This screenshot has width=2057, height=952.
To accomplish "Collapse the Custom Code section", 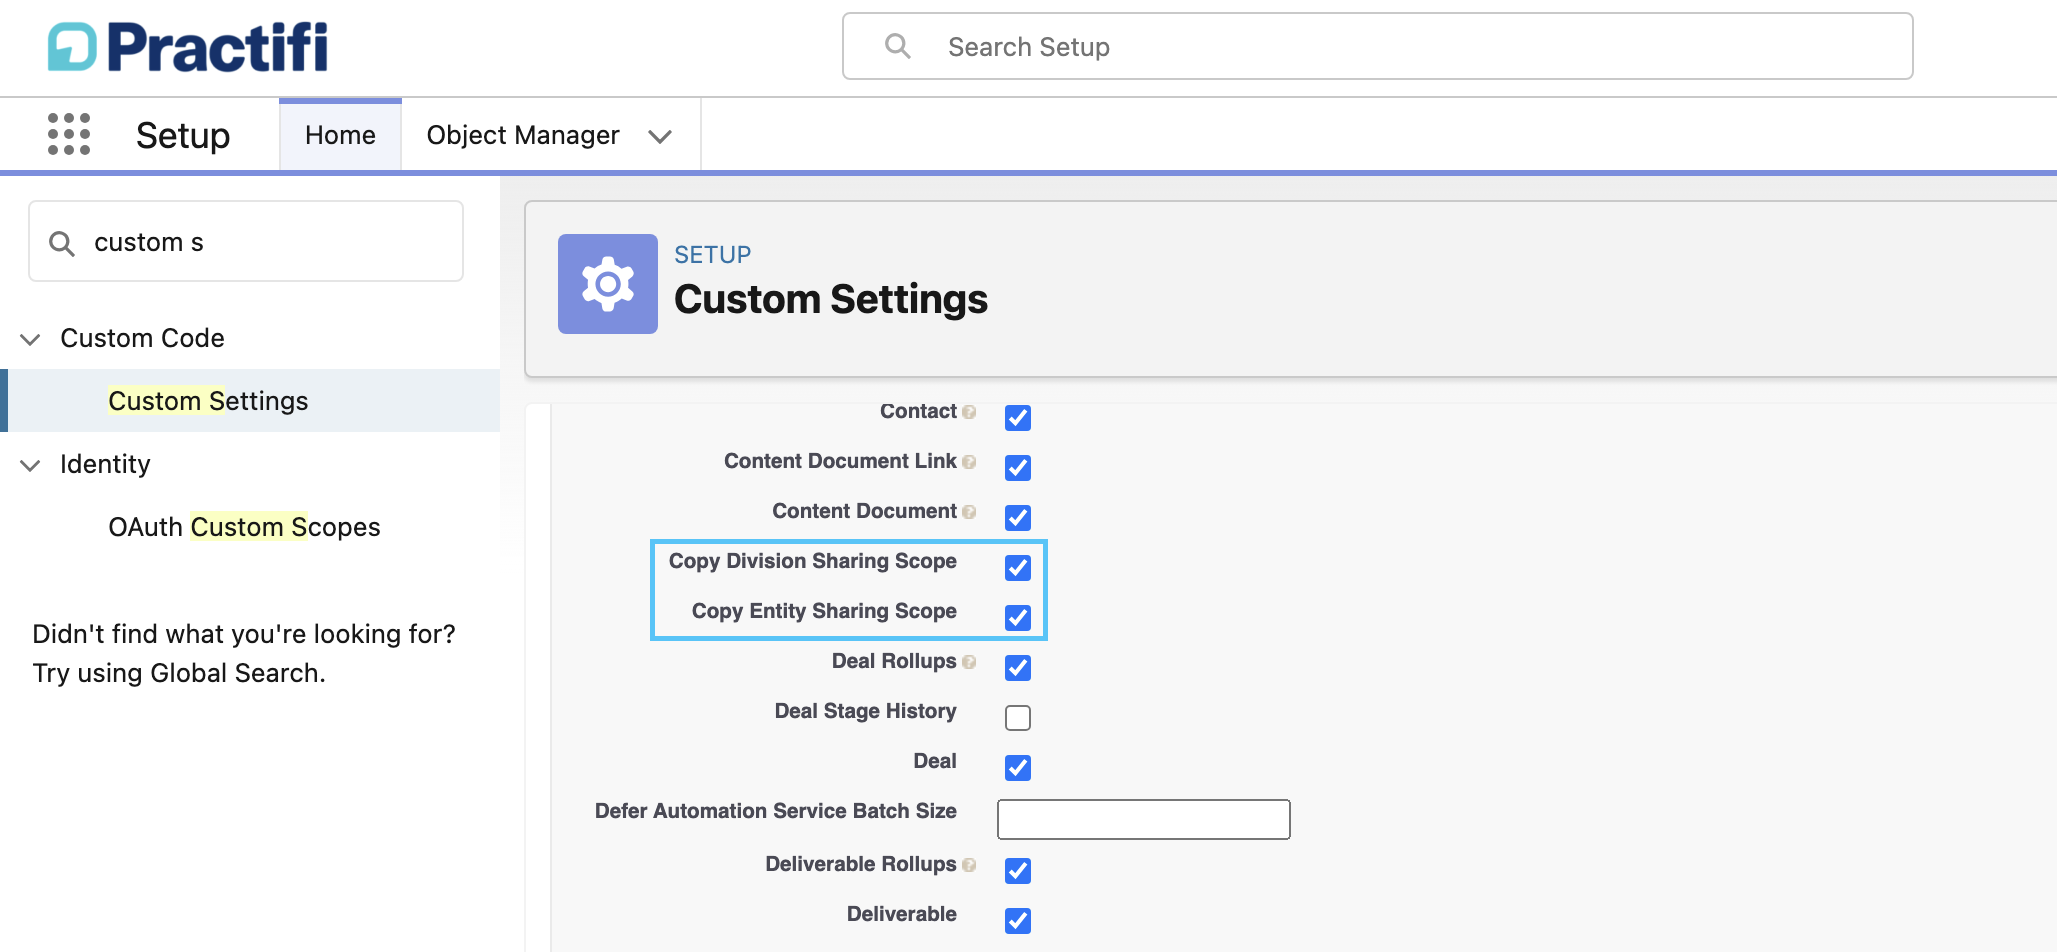I will [x=29, y=338].
